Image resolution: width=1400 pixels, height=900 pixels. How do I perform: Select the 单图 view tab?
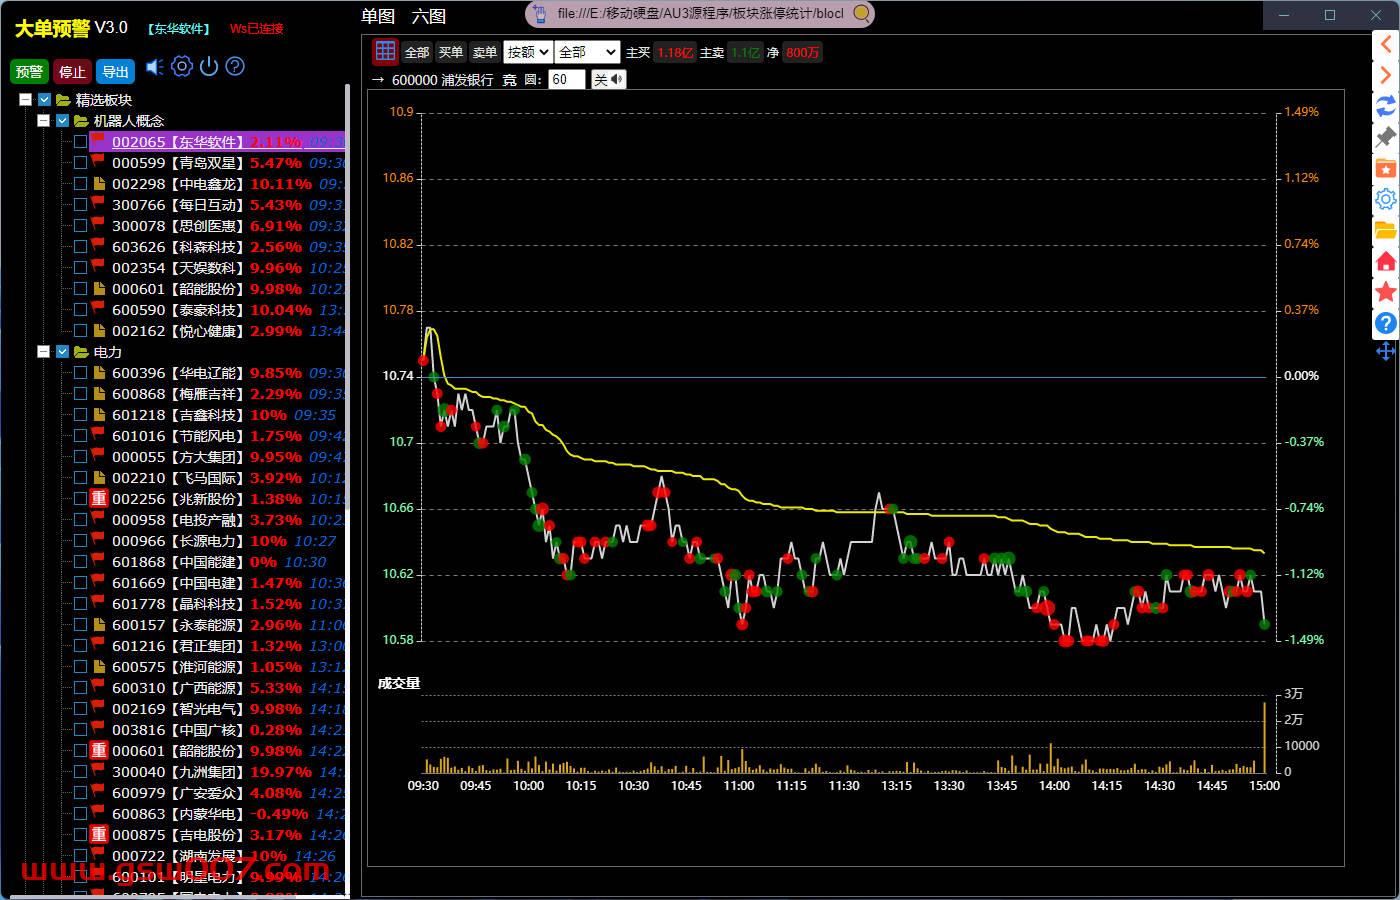click(378, 16)
